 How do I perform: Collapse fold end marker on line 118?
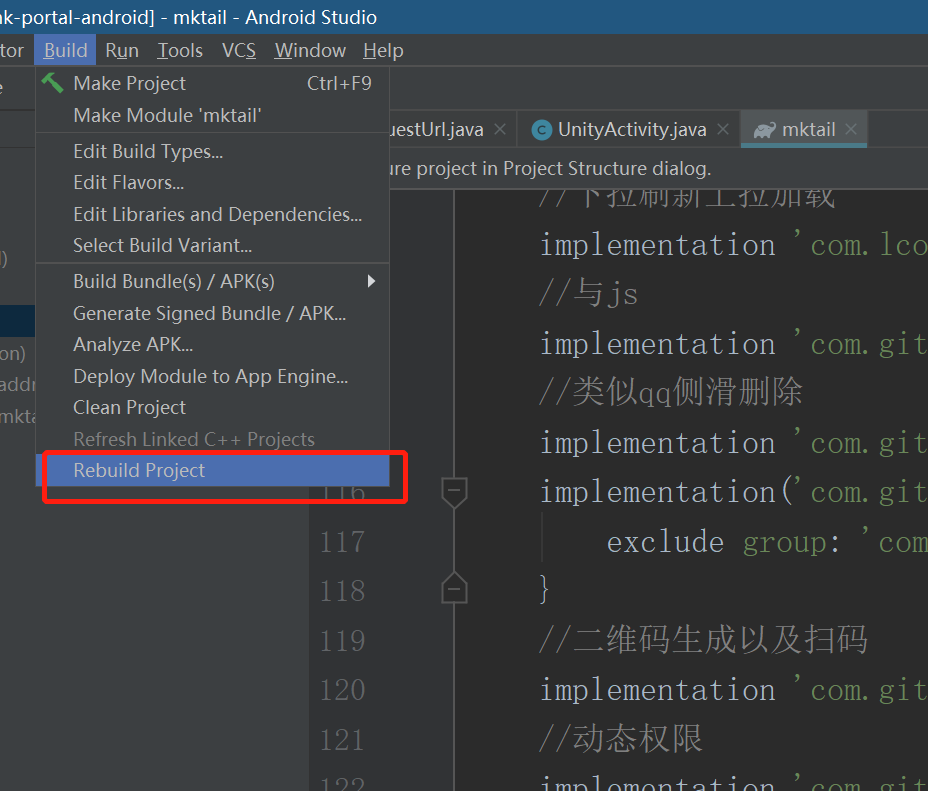(x=455, y=588)
